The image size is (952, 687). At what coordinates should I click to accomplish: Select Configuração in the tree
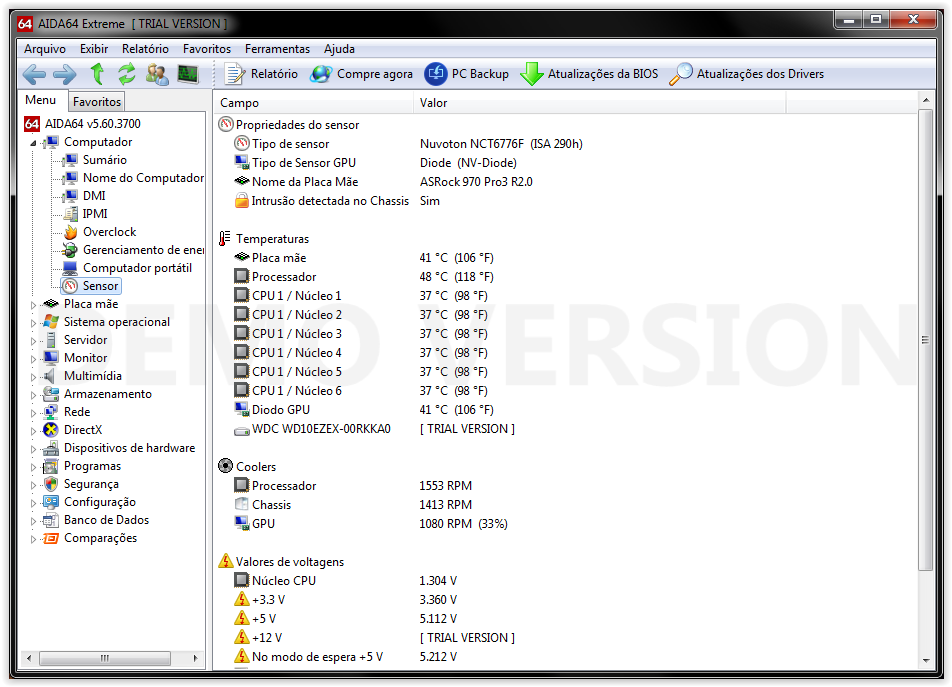tap(100, 502)
